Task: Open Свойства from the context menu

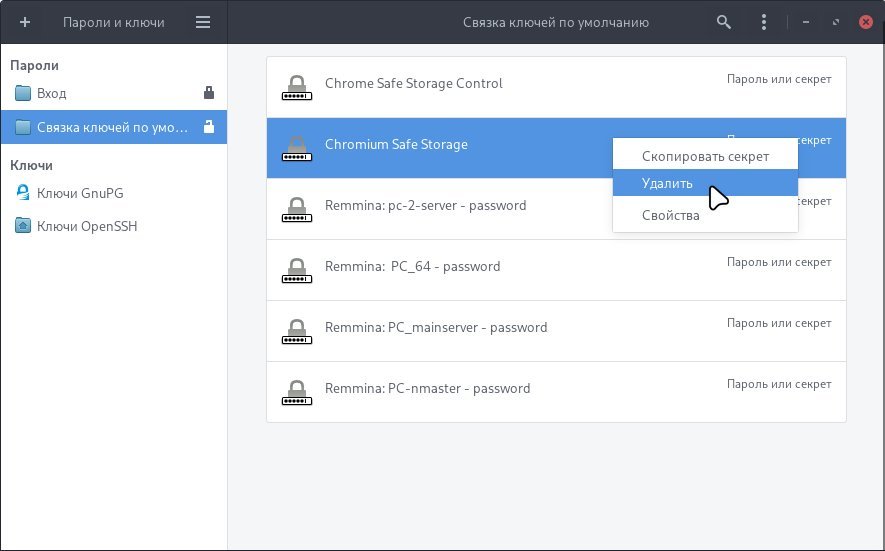Action: click(670, 216)
